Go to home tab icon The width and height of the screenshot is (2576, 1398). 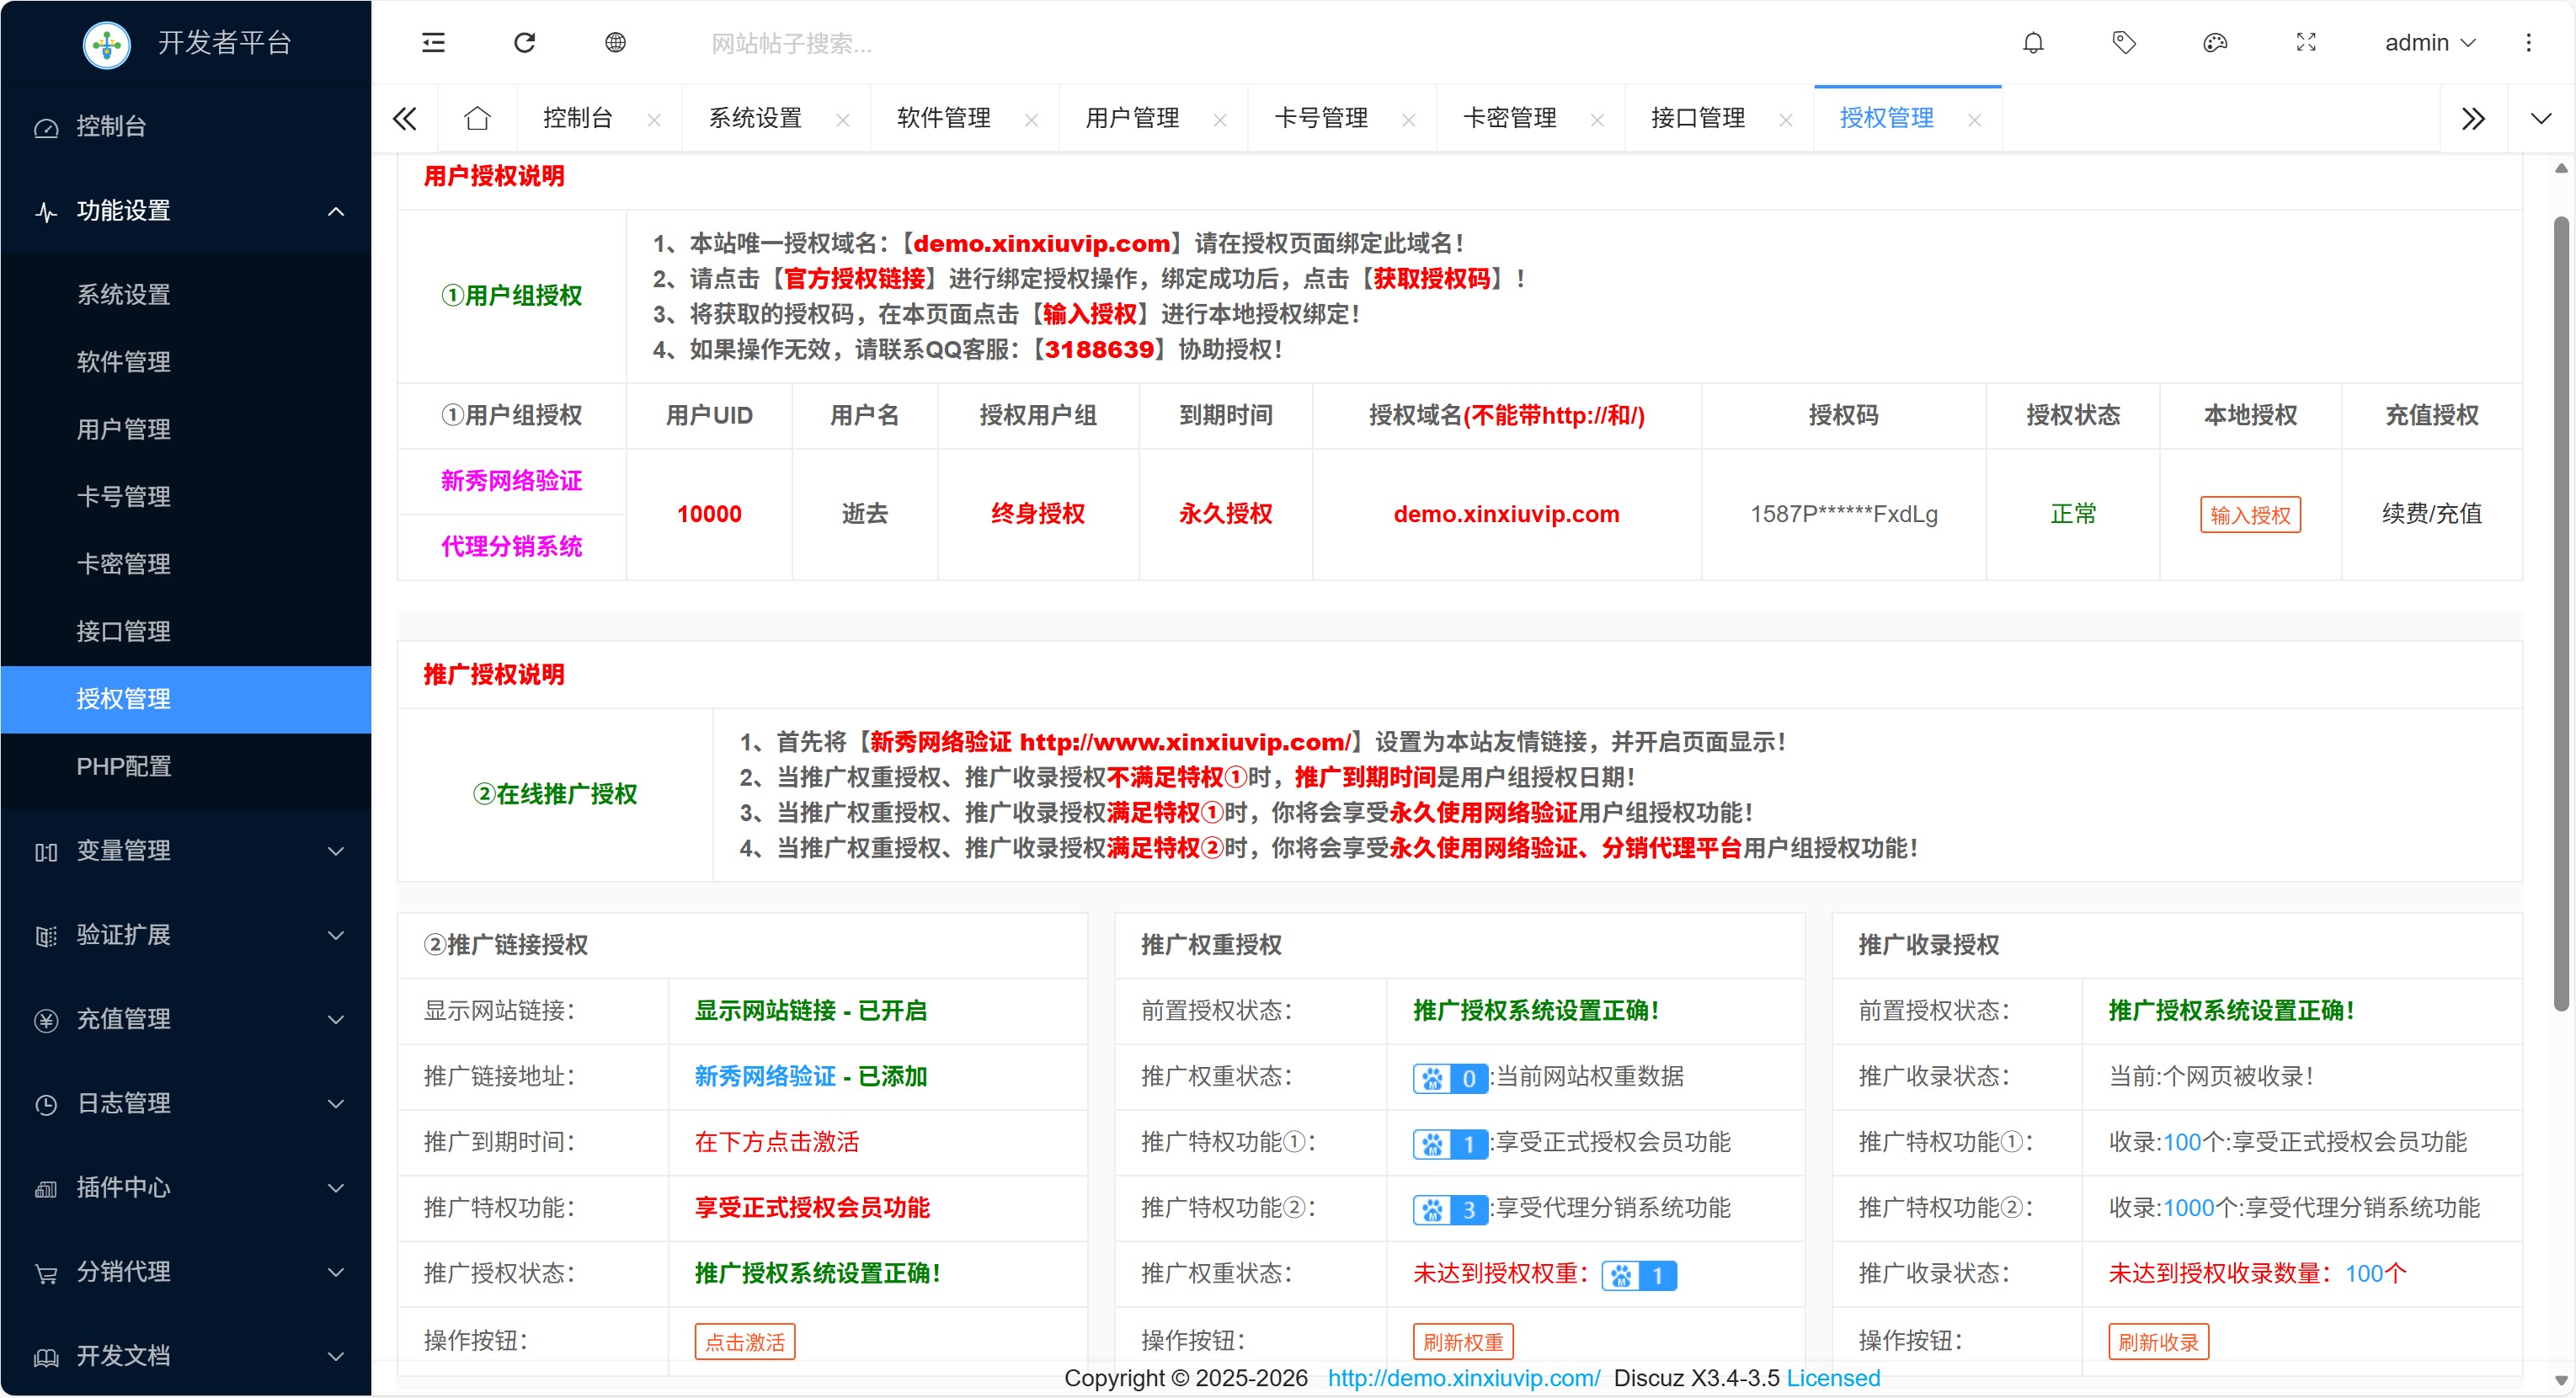tap(478, 119)
